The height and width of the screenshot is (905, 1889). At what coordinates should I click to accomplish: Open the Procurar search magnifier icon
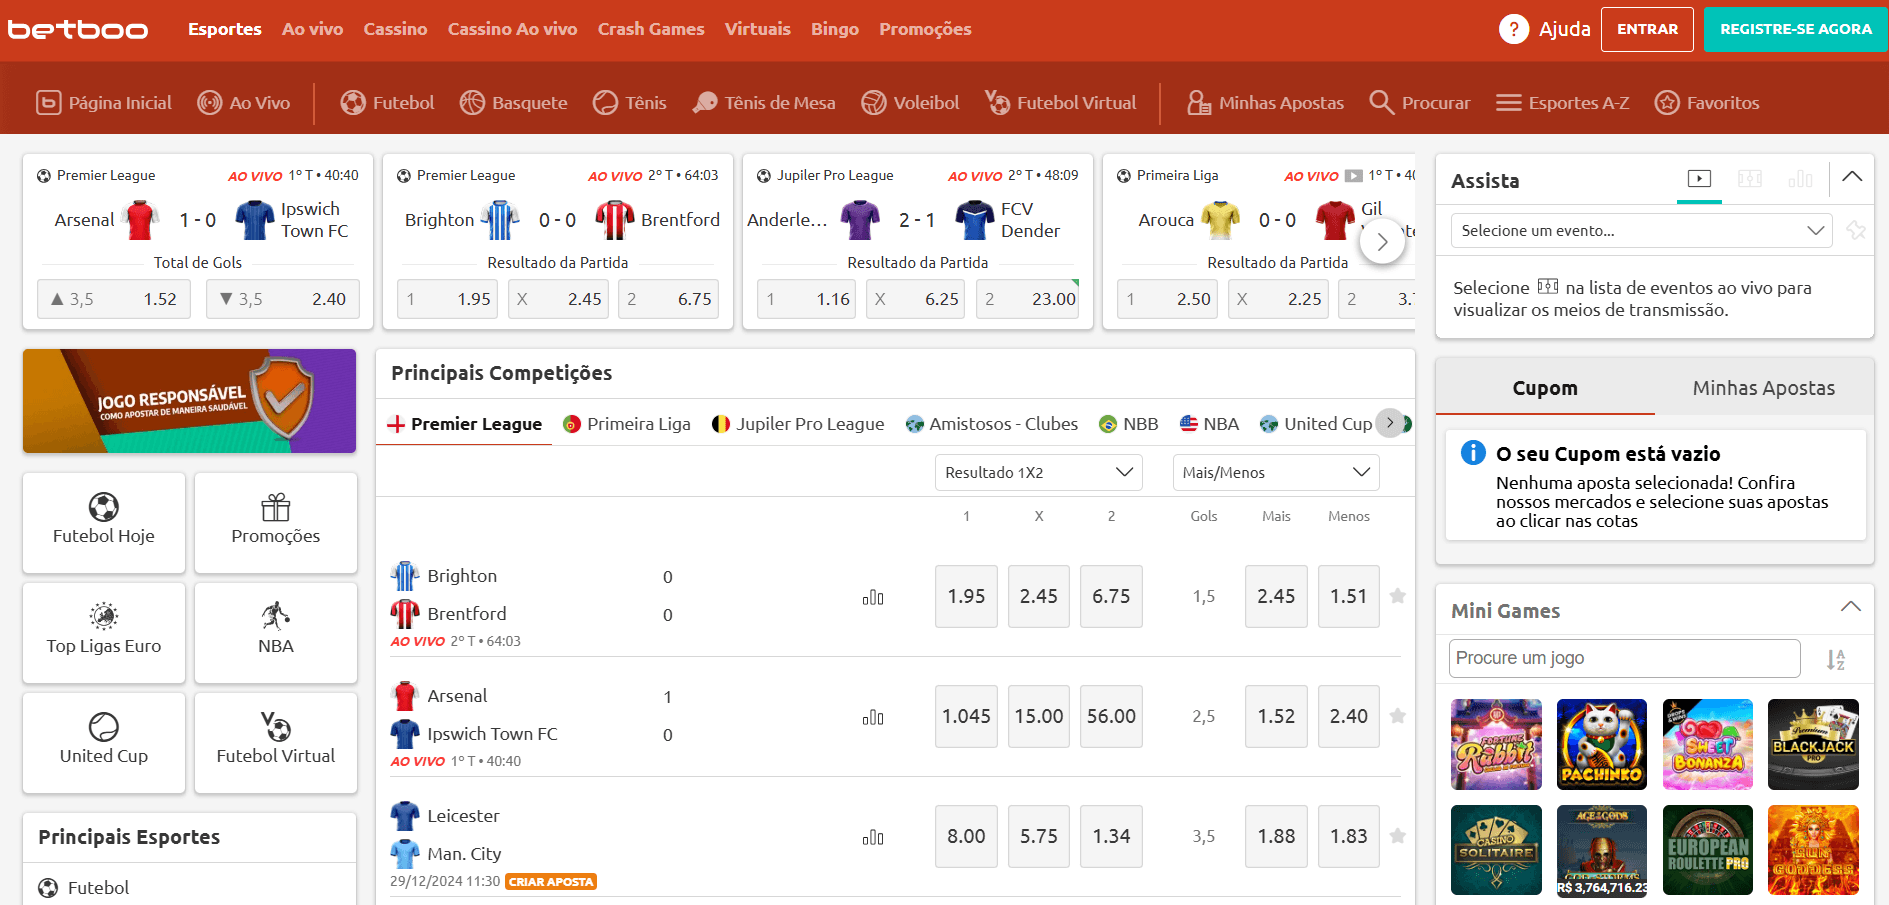(1381, 102)
